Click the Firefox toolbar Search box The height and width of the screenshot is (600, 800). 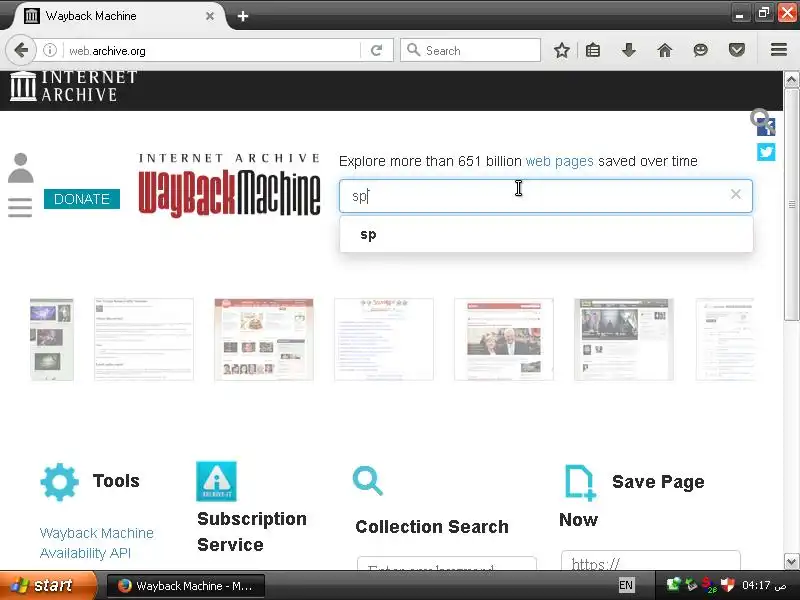pyautogui.click(x=470, y=51)
